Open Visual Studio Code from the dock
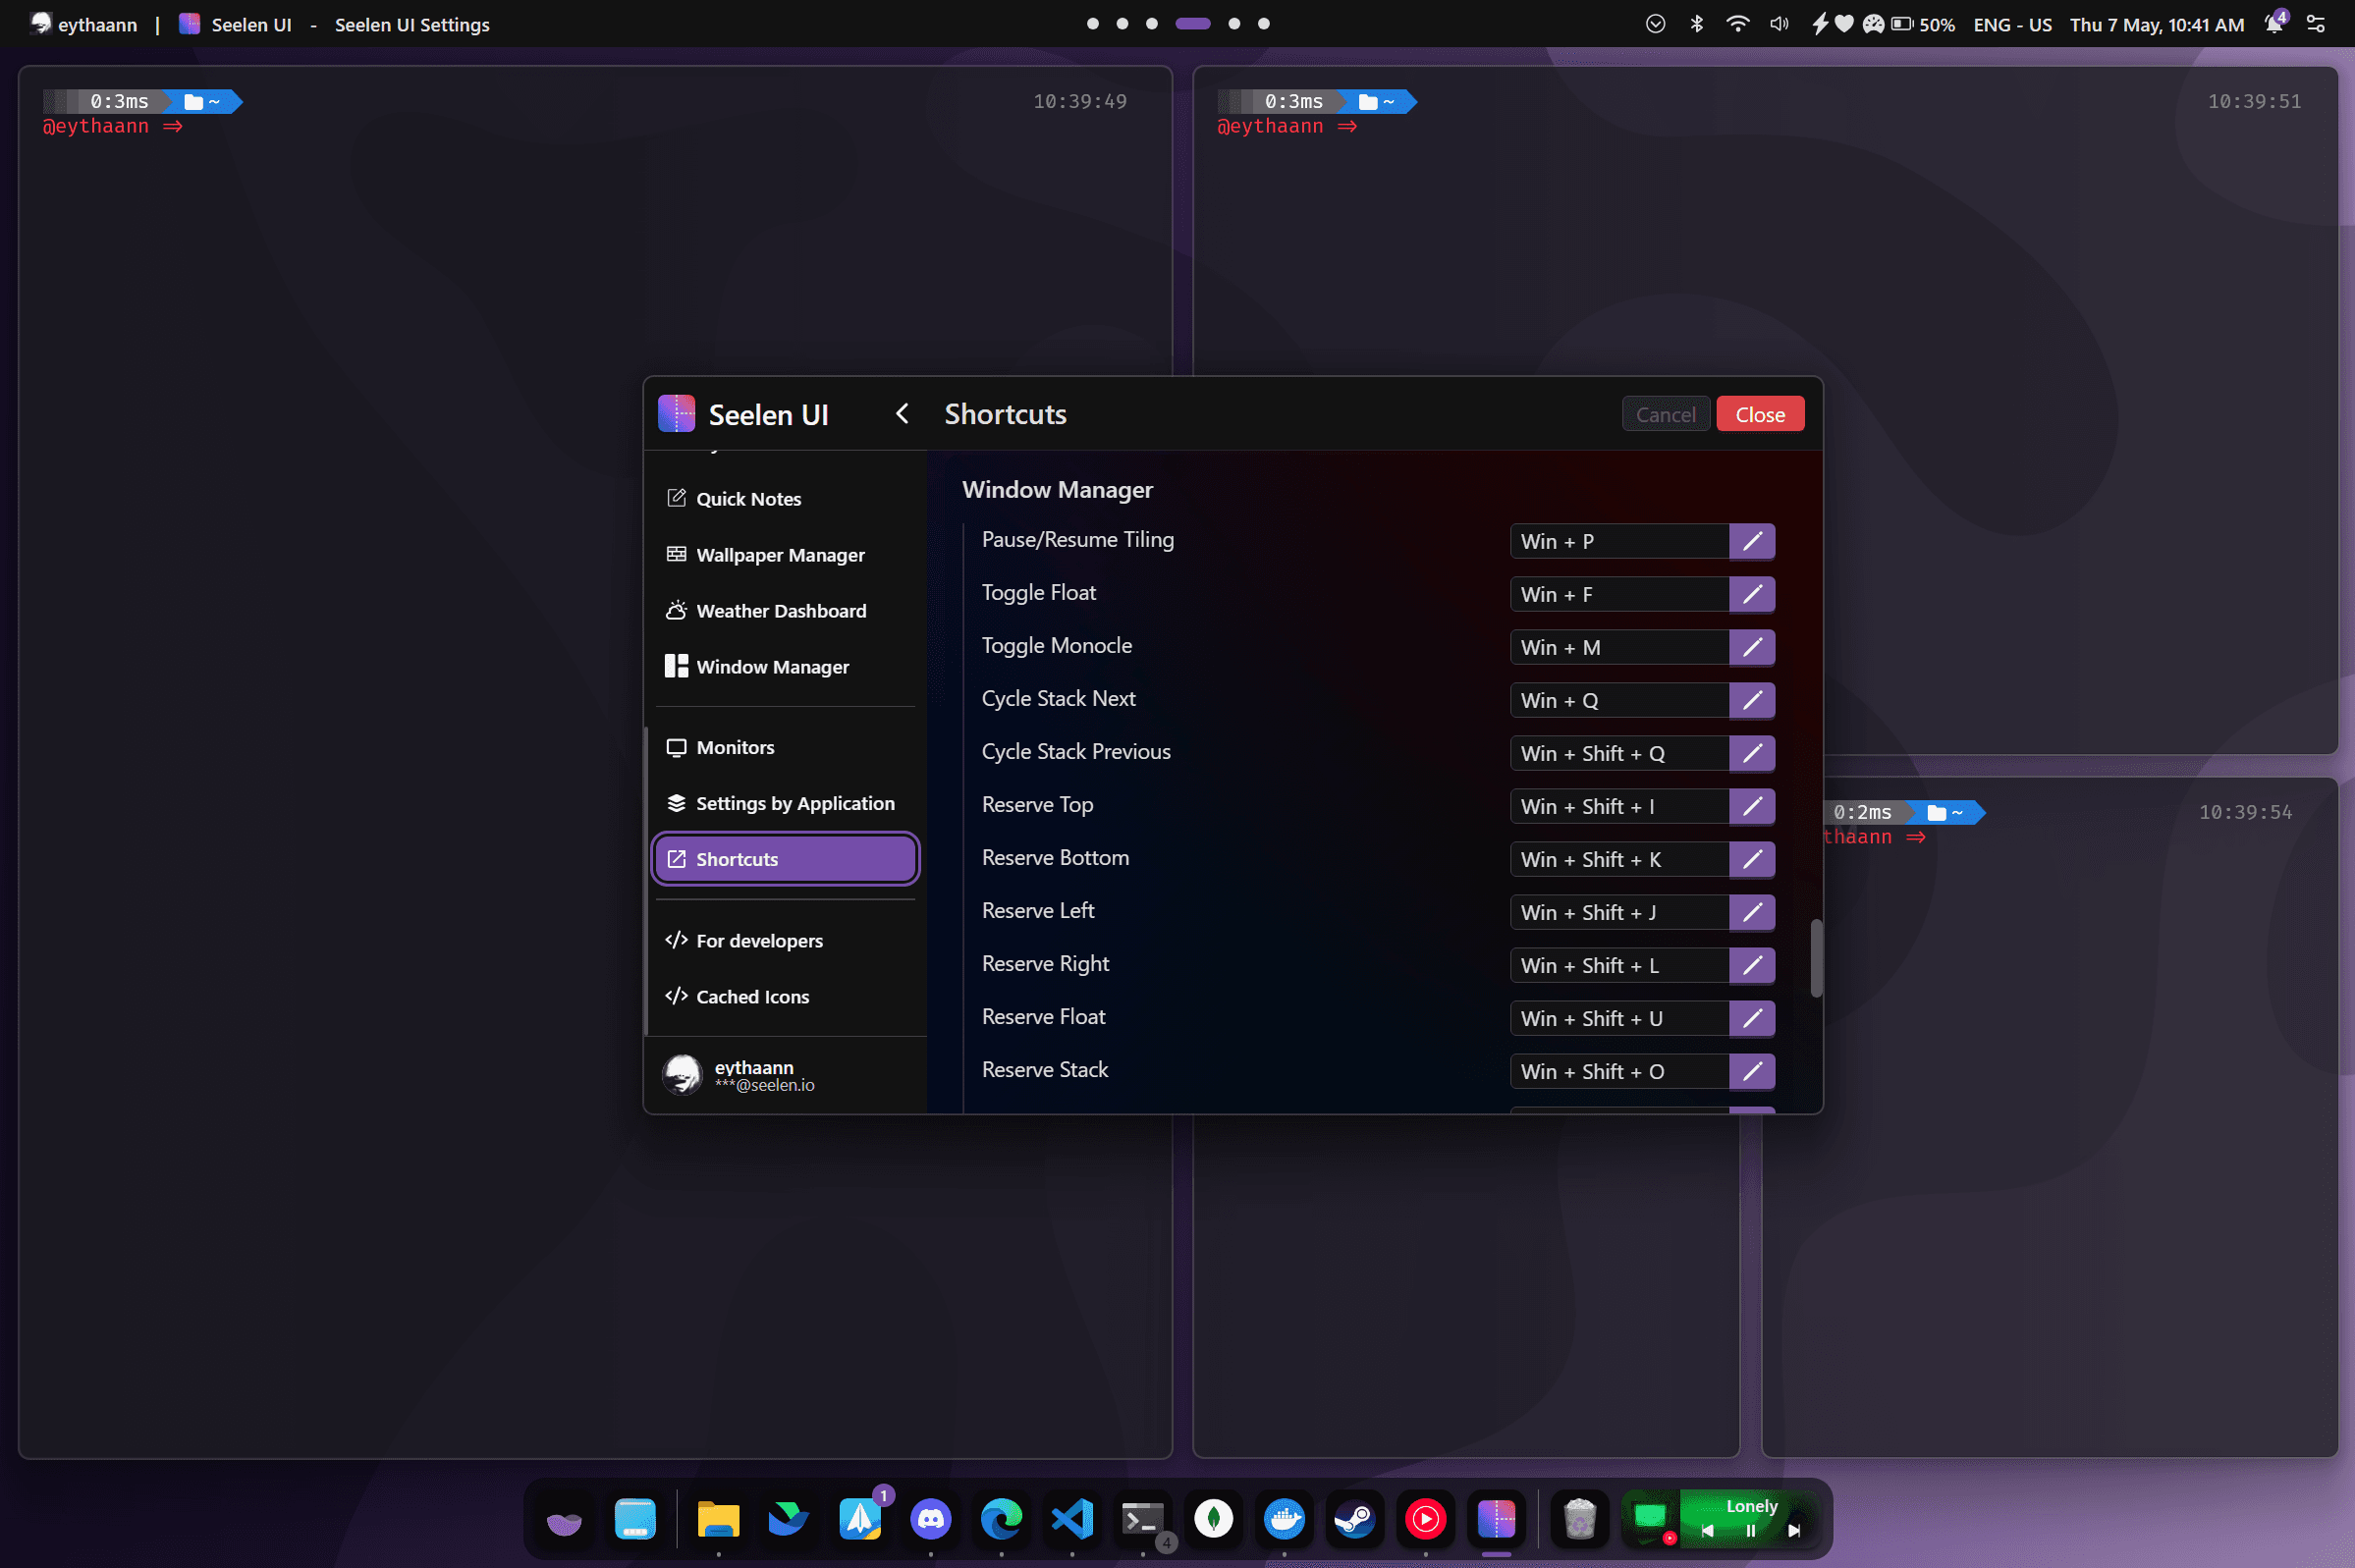 pos(1072,1519)
